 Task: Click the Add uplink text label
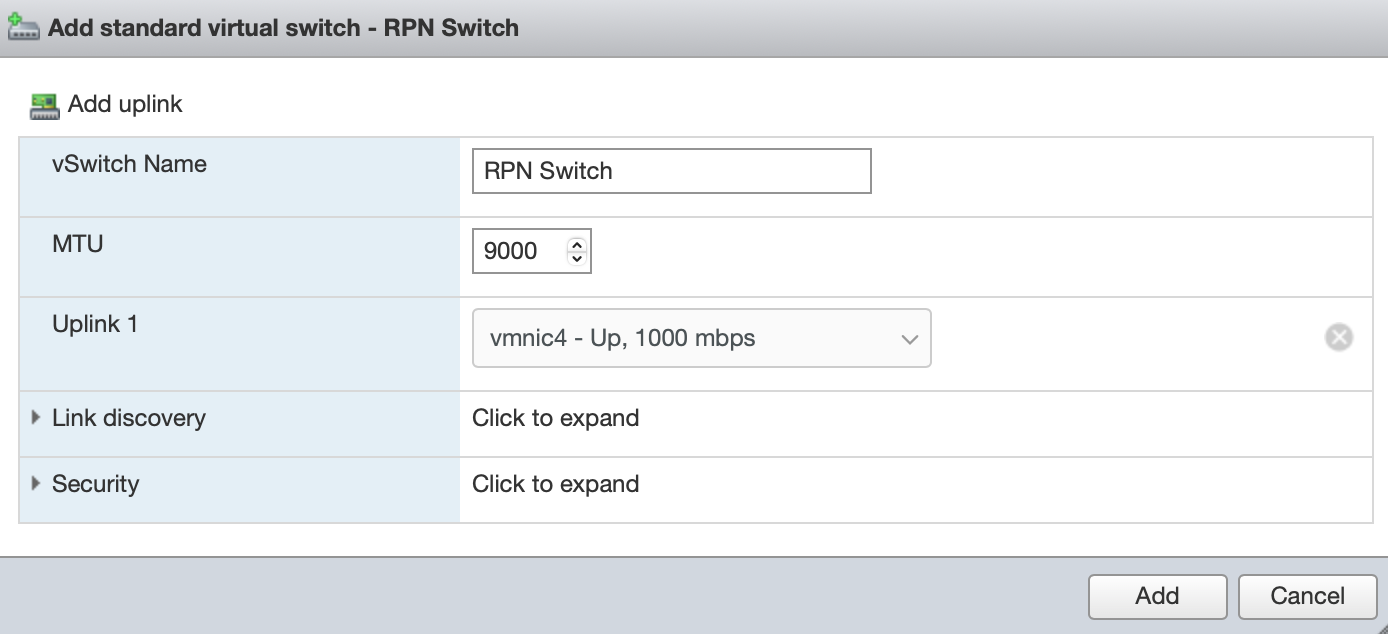(x=125, y=104)
